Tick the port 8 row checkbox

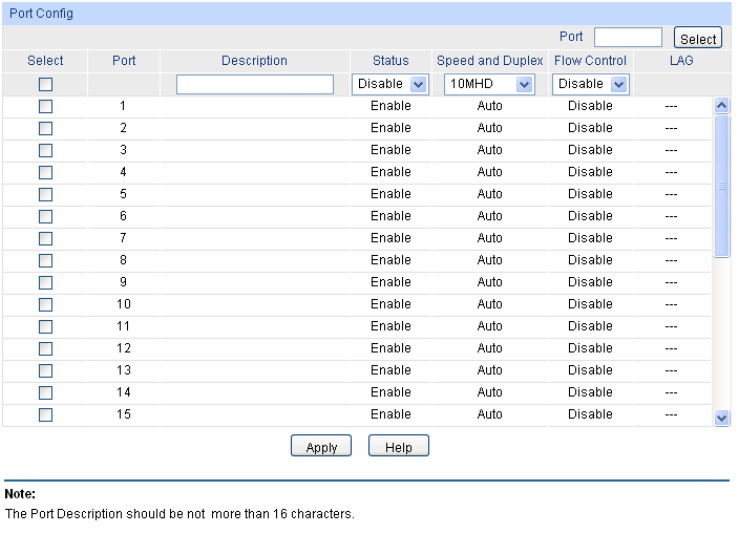pyautogui.click(x=46, y=261)
